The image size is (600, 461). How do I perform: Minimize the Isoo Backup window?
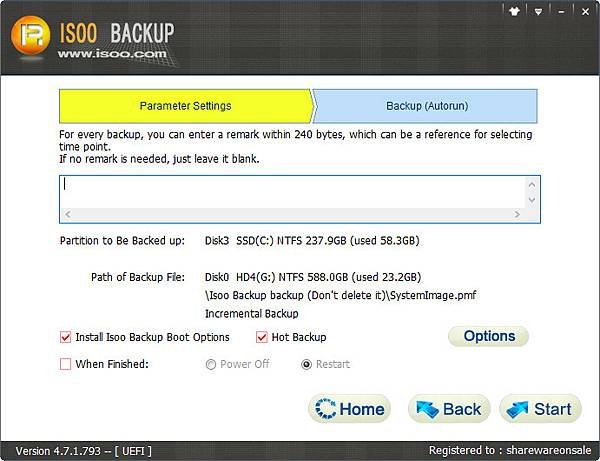point(561,12)
